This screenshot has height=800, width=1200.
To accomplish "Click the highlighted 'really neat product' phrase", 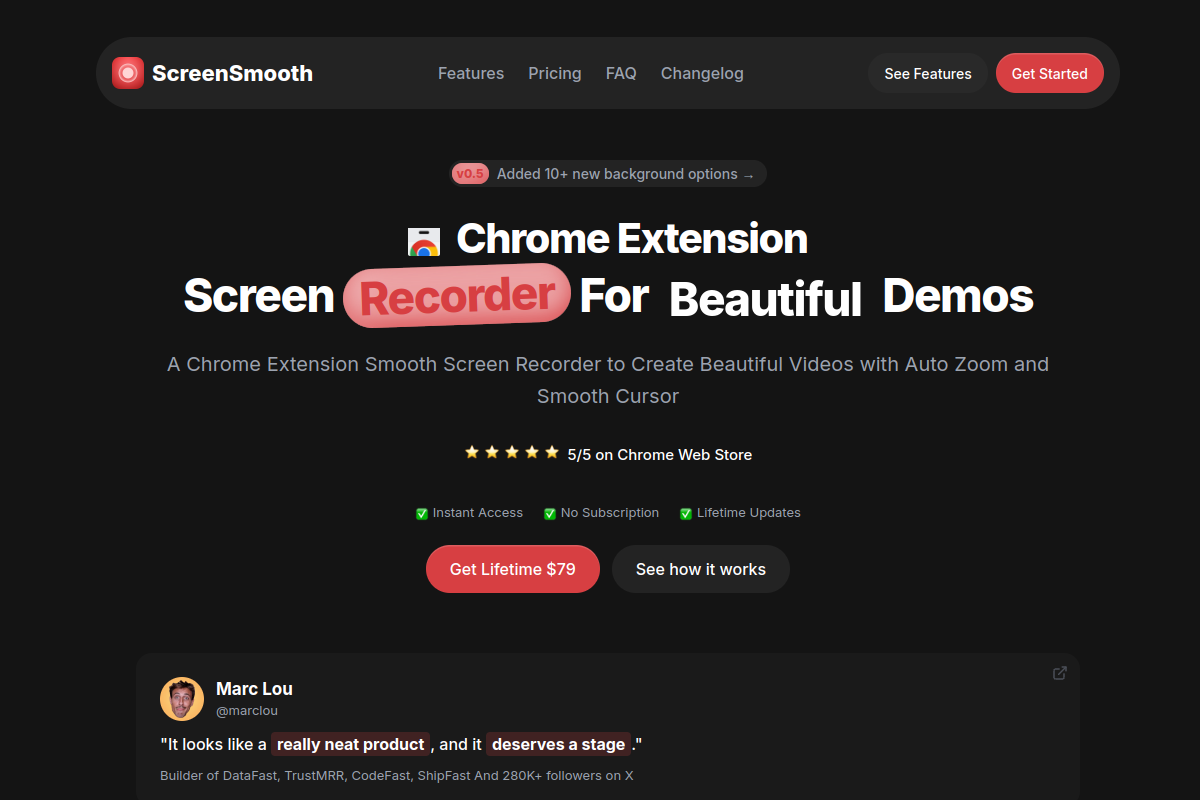I will point(350,744).
